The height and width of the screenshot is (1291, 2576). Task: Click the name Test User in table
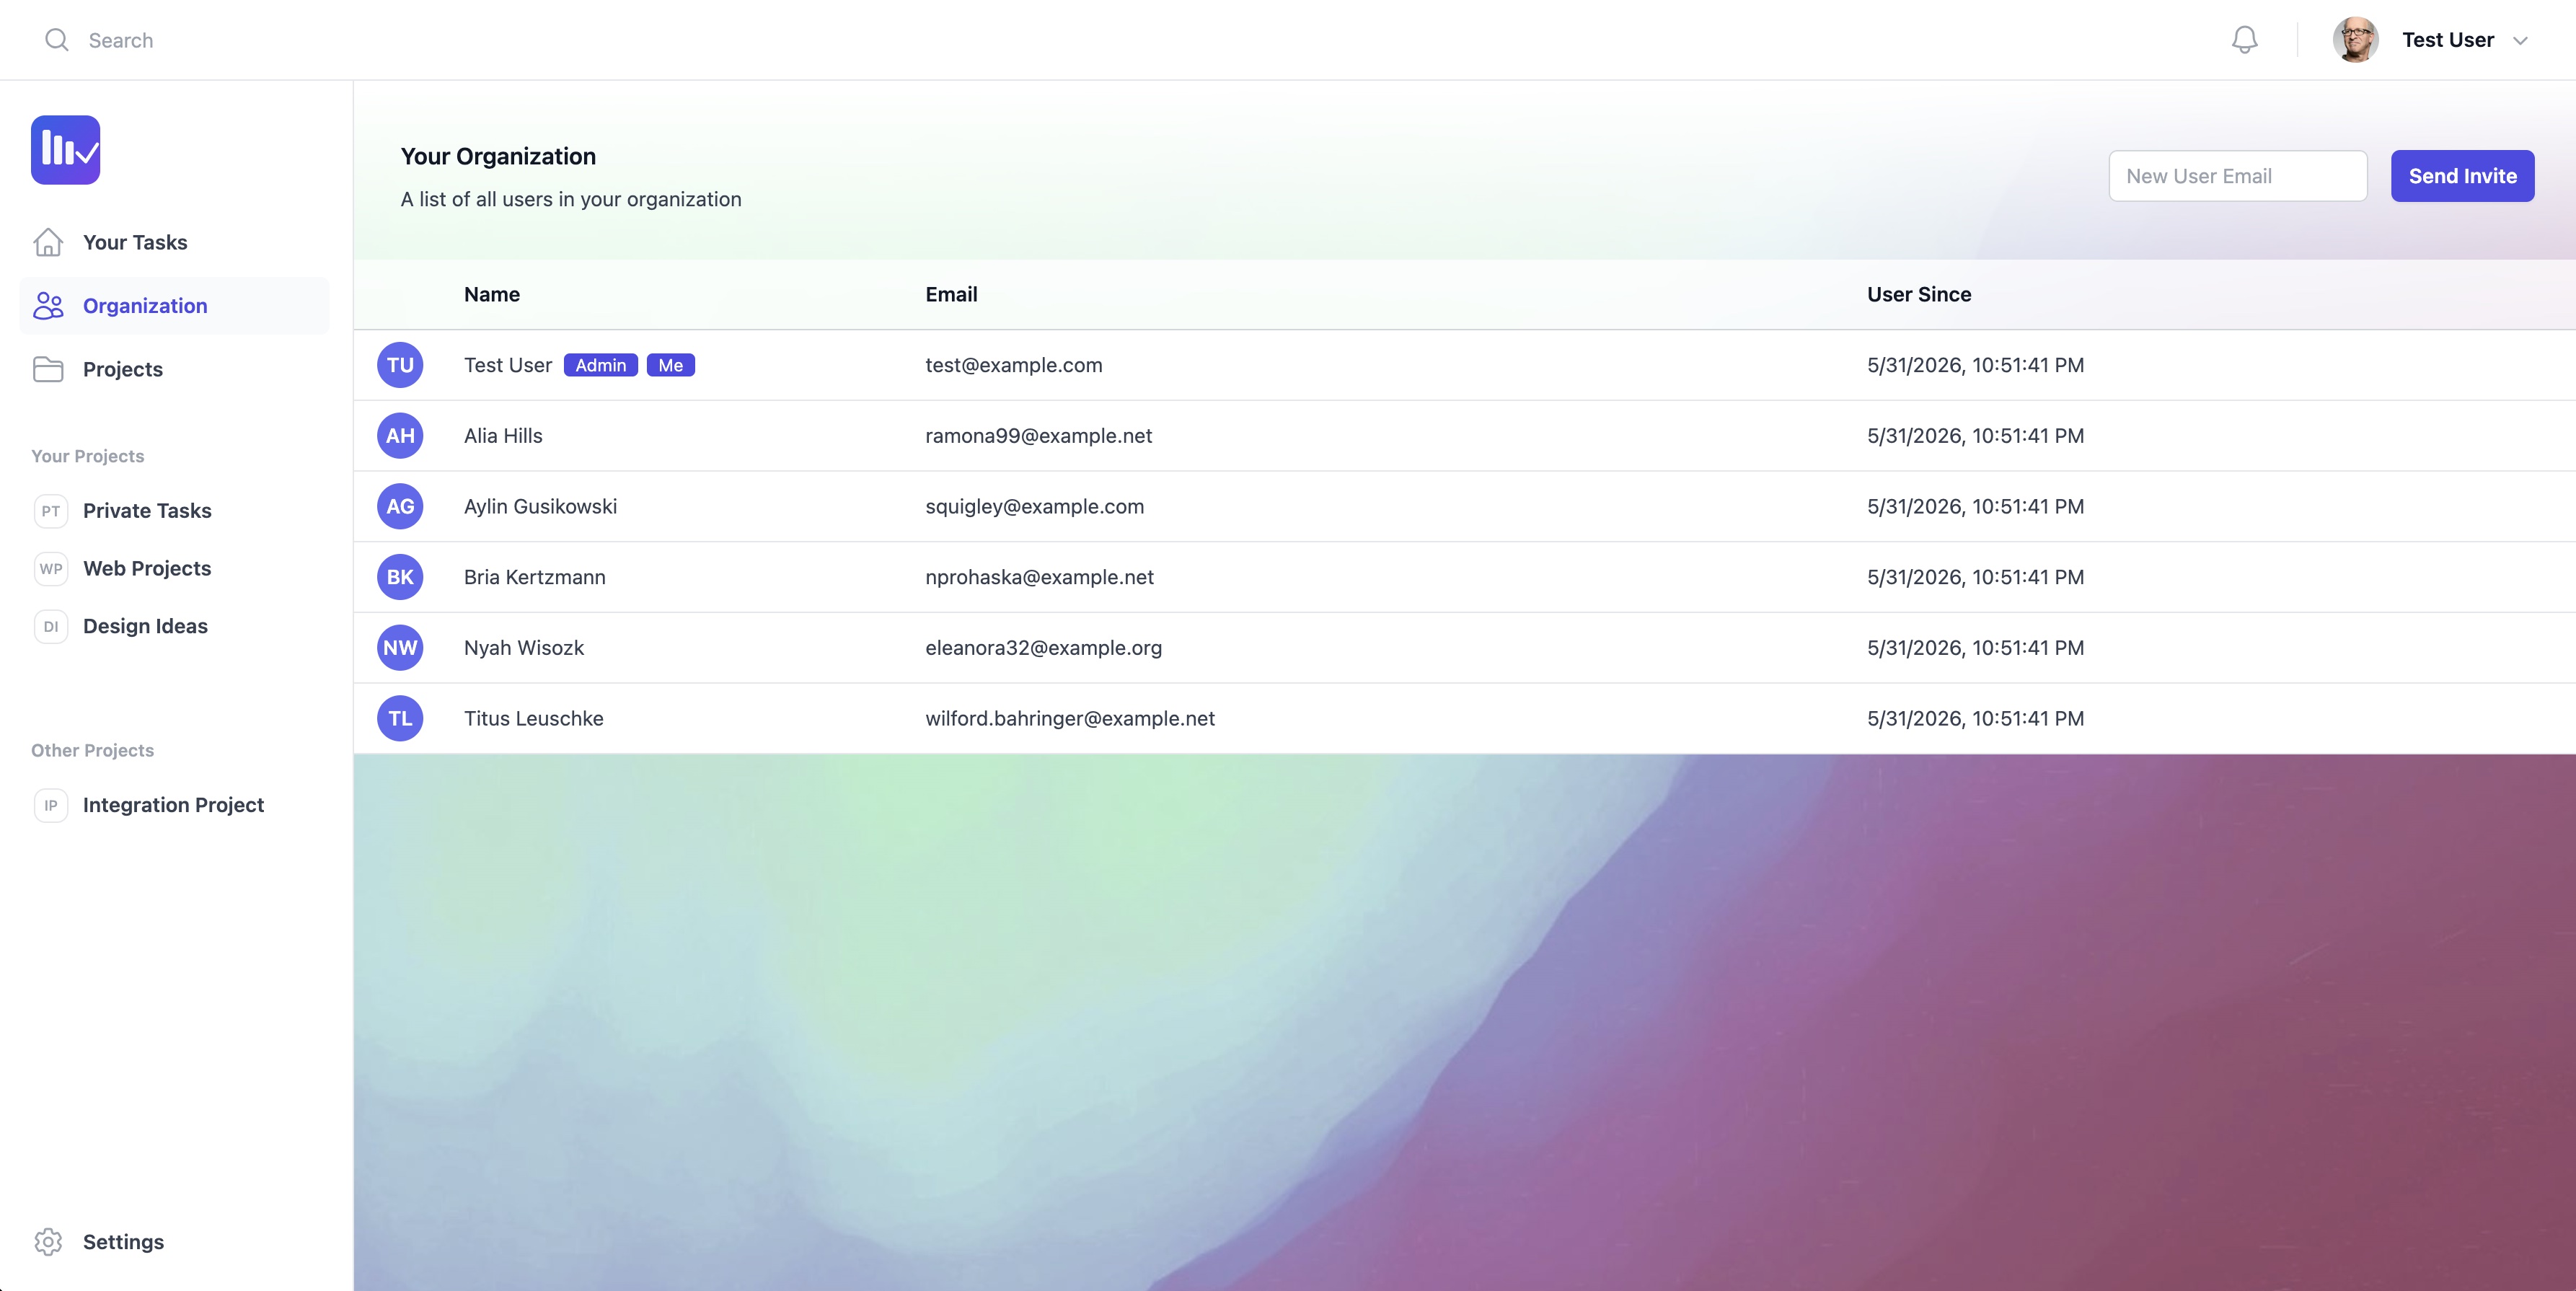coord(508,365)
